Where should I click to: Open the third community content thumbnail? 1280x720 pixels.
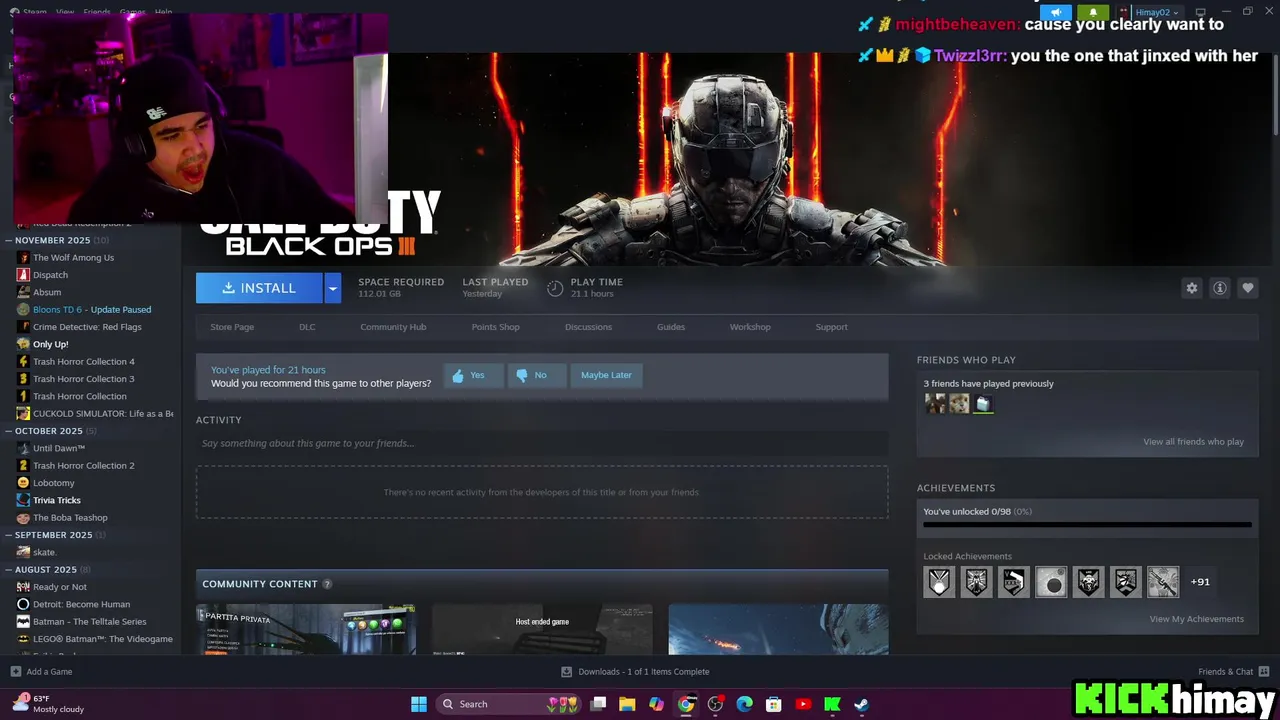[778, 629]
